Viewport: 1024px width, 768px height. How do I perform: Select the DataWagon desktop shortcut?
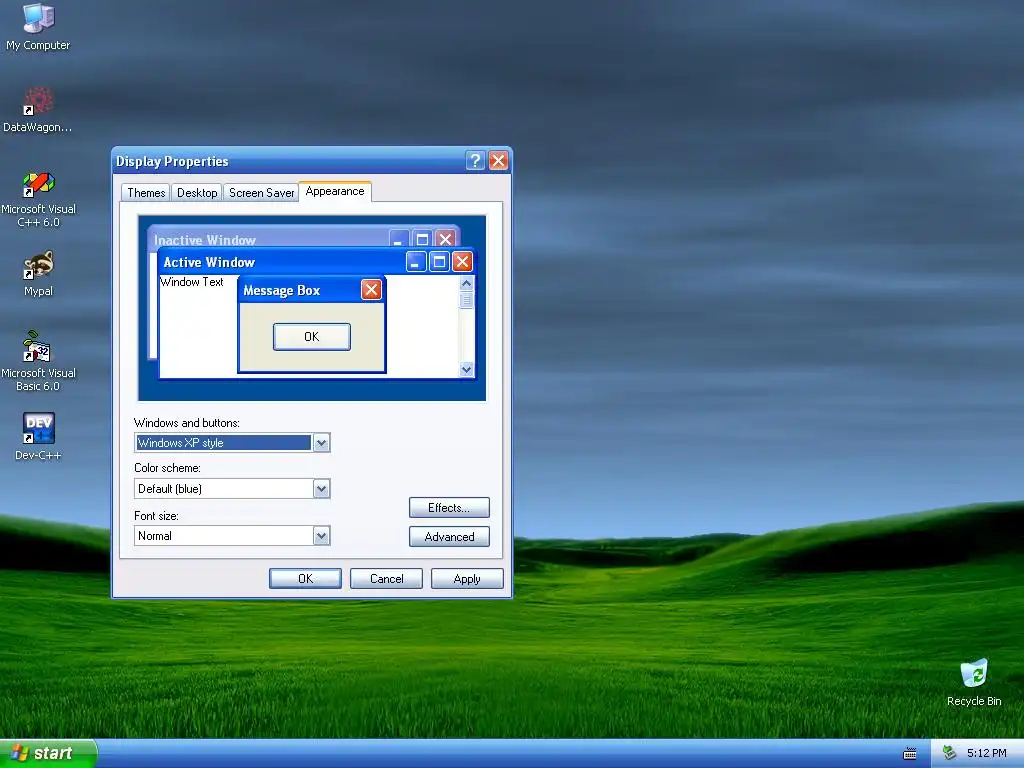[x=38, y=110]
